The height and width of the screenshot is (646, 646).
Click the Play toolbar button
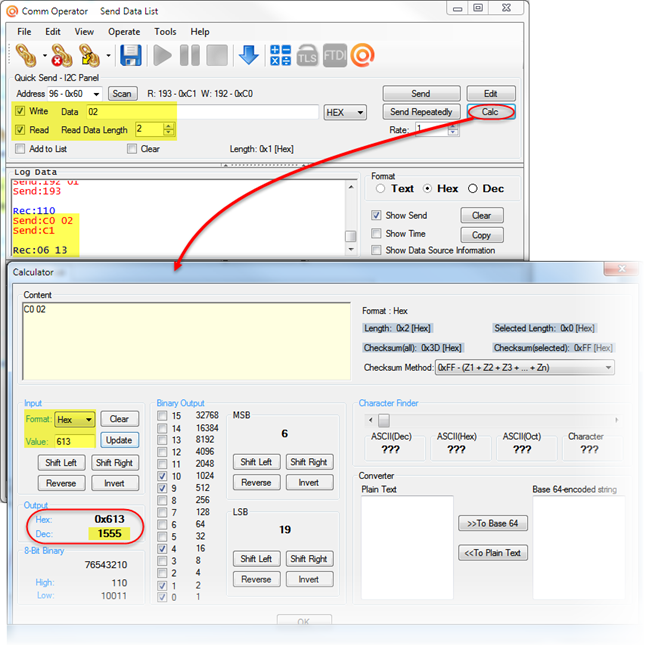pyautogui.click(x=162, y=55)
